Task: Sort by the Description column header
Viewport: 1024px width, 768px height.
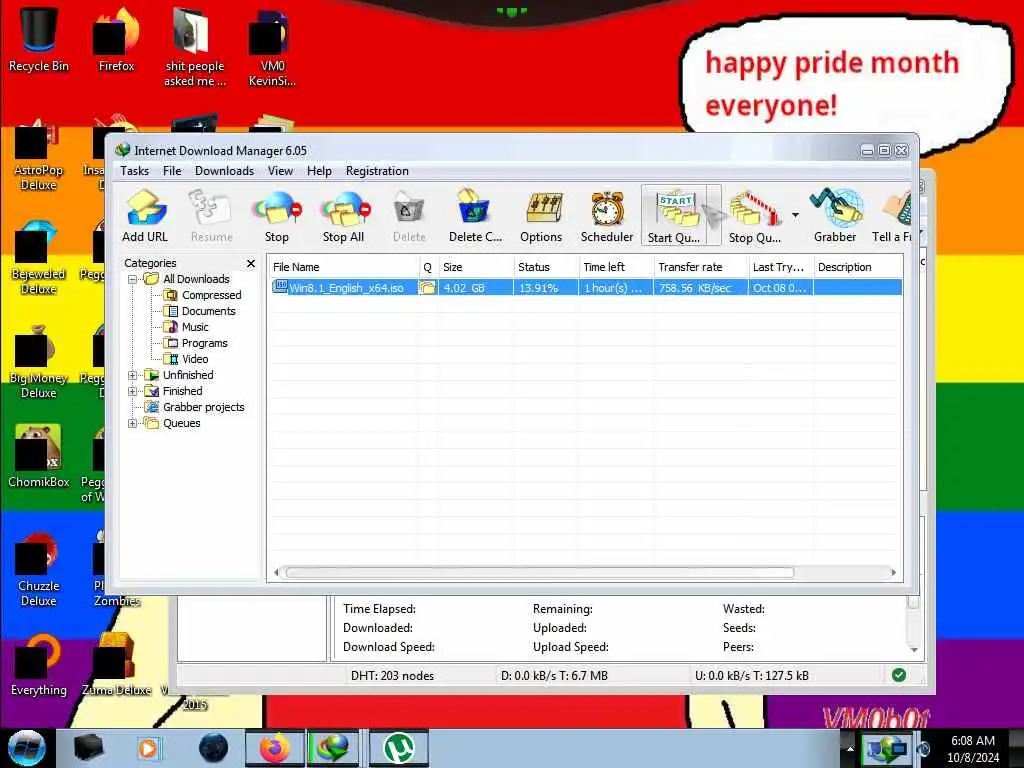Action: click(858, 267)
